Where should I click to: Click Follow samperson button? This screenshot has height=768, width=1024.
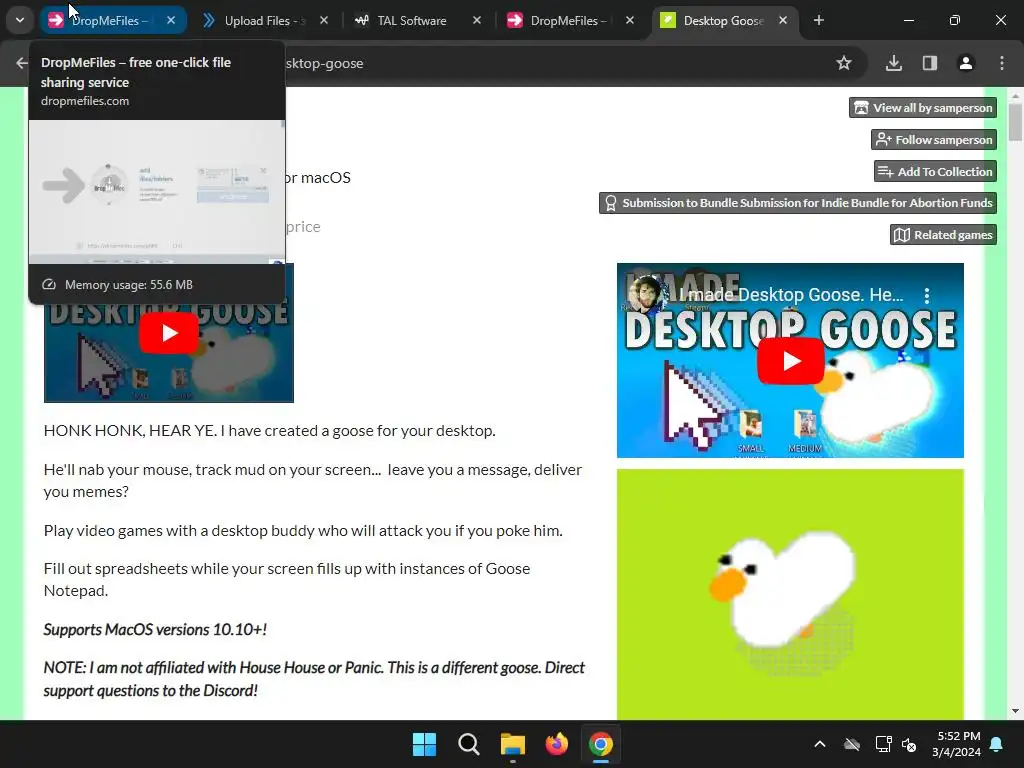coord(934,140)
